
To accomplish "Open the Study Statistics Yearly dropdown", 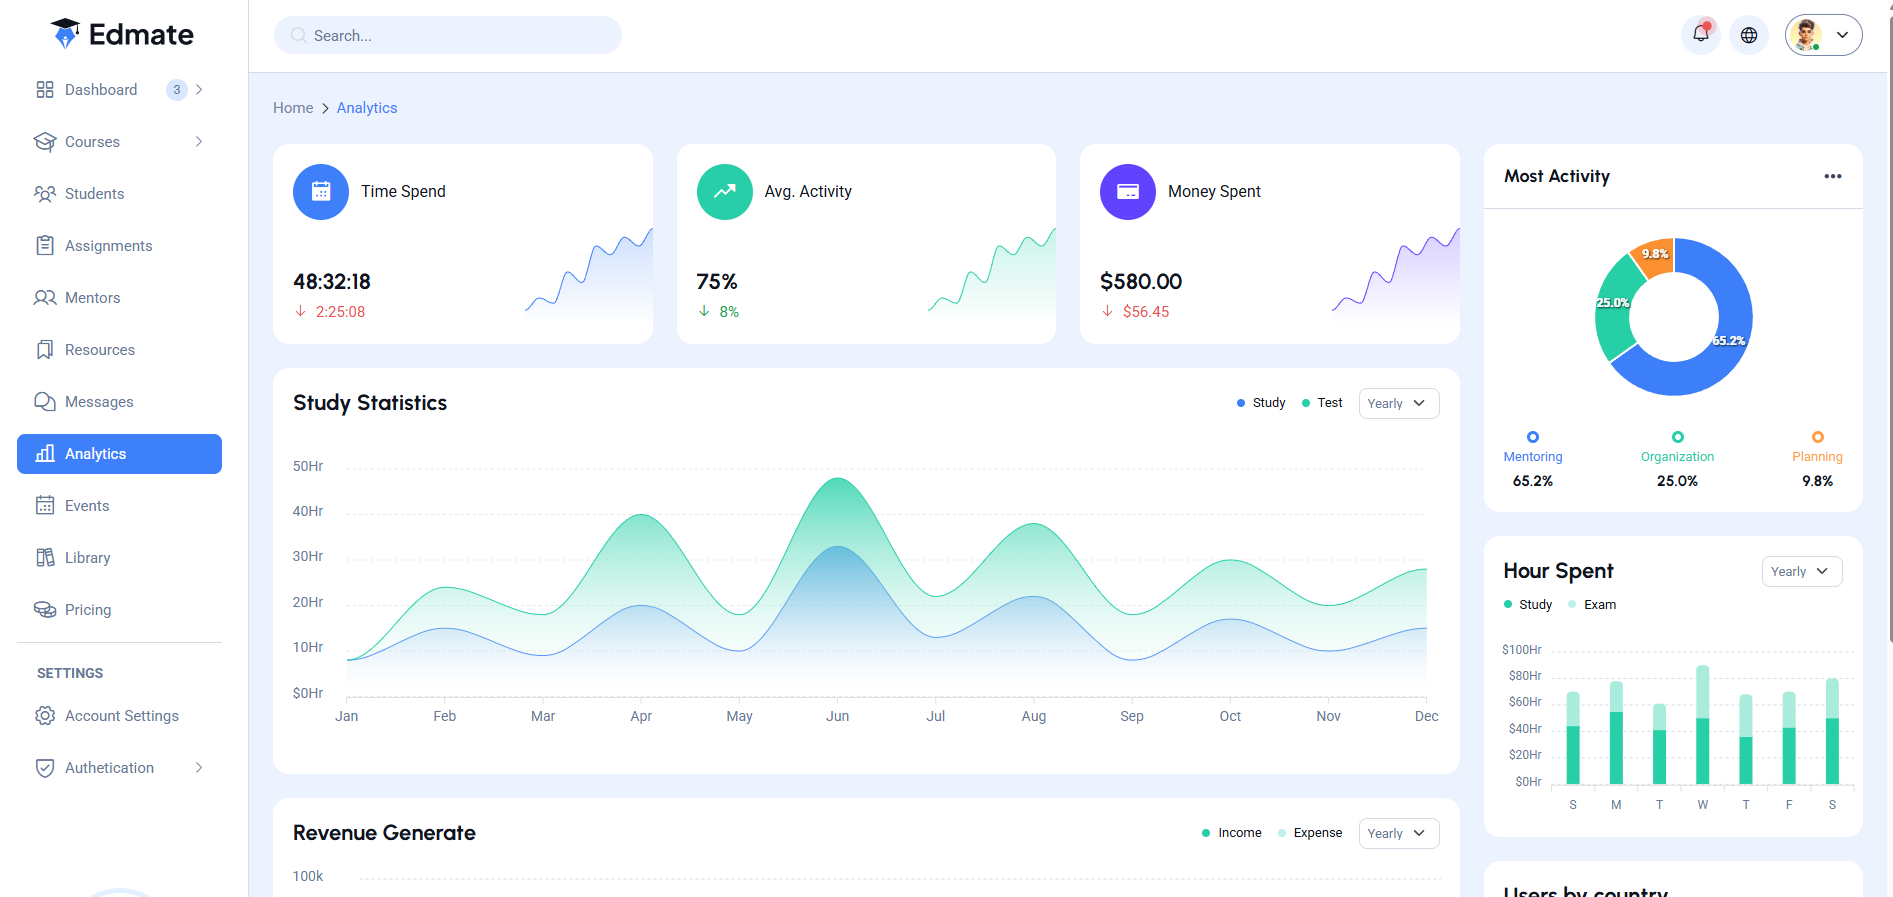I will pyautogui.click(x=1399, y=403).
